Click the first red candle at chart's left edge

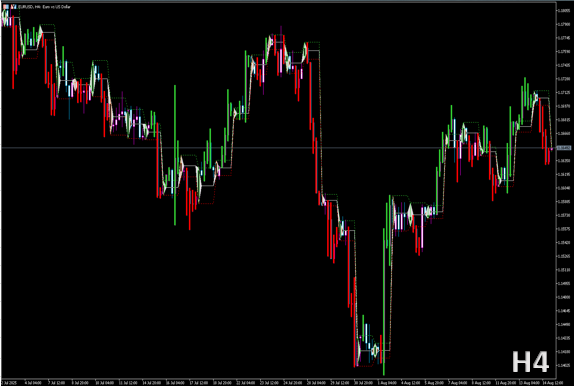[x=13, y=51]
